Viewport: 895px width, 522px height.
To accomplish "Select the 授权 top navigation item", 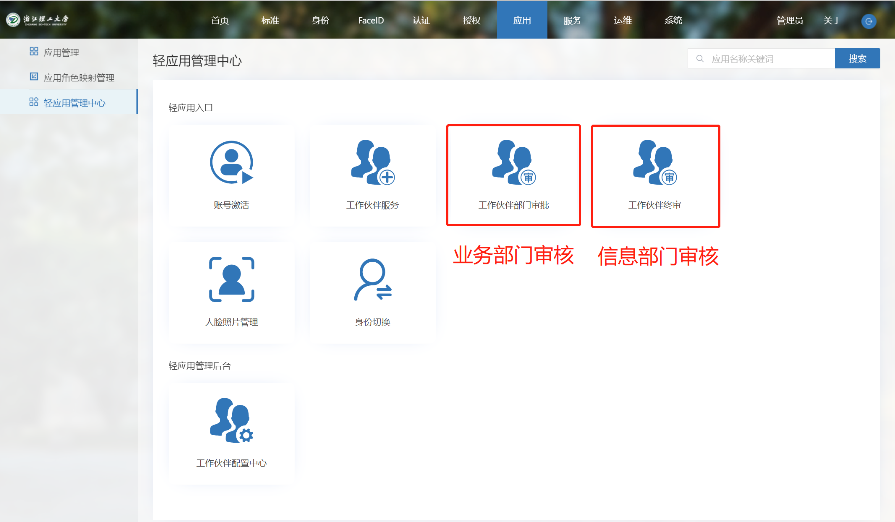I will 471,20.
